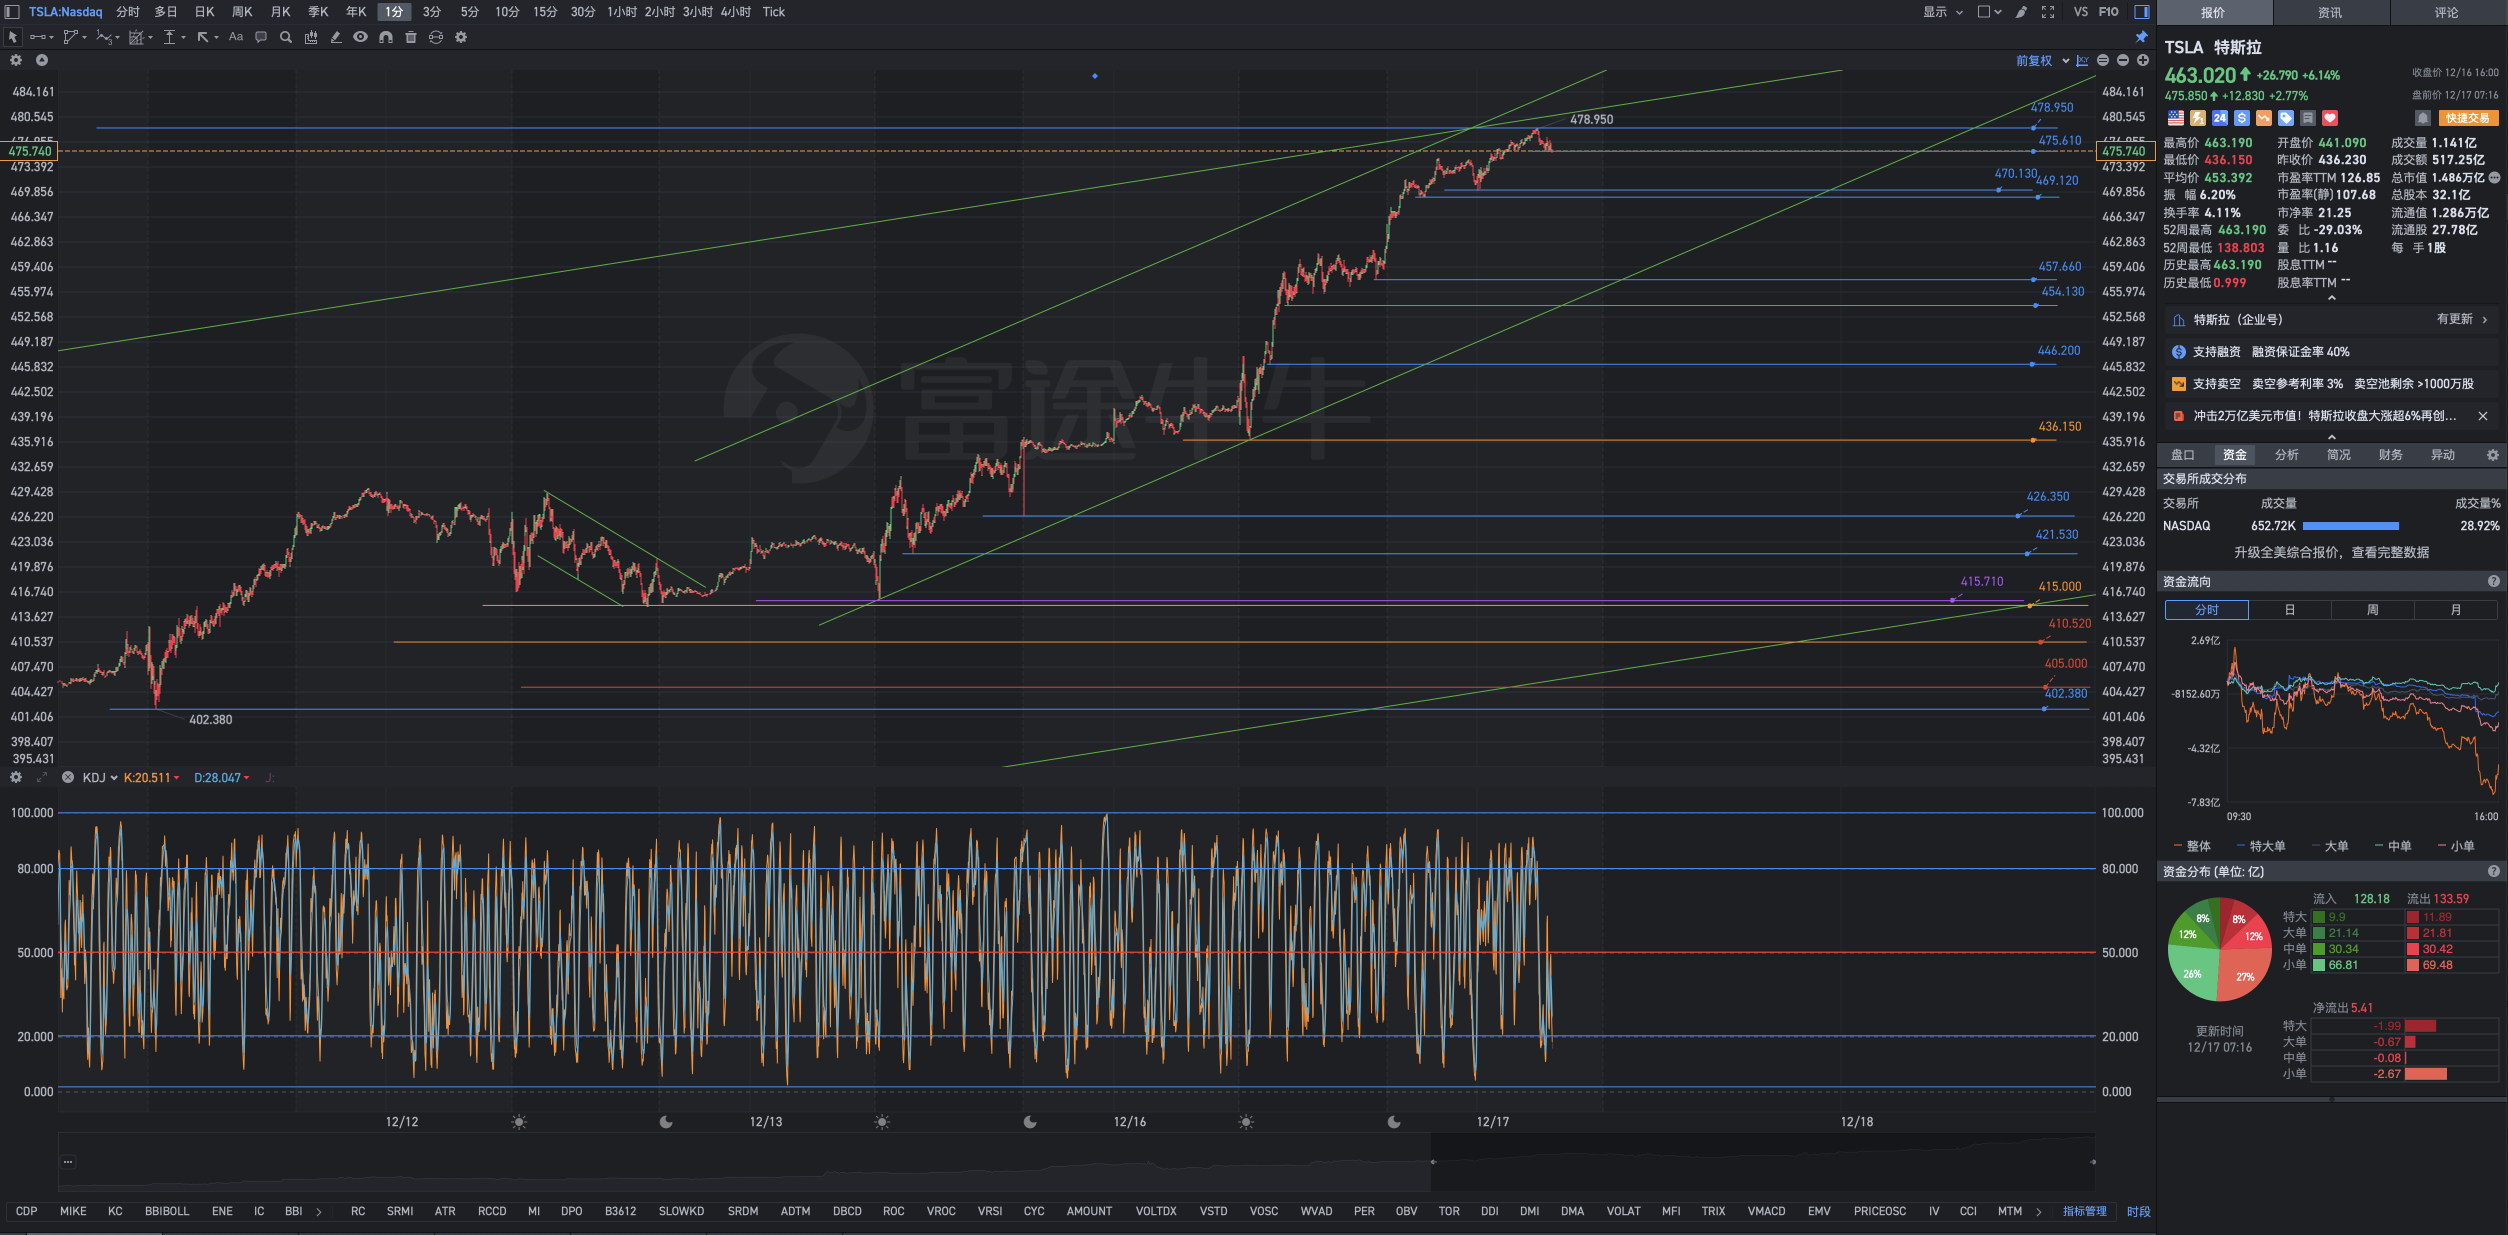
Task: Select 月 money flow period
Action: pos(2456,610)
